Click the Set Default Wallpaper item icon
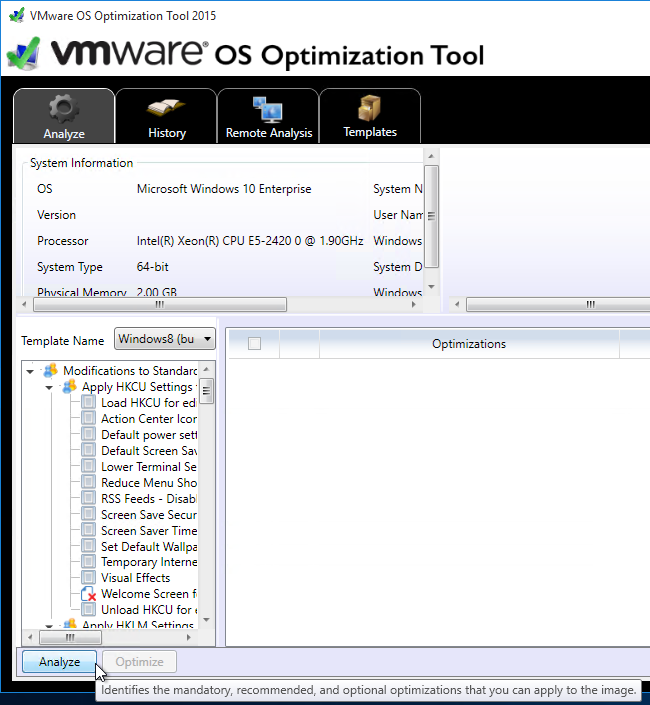This screenshot has width=650, height=705. tap(89, 546)
